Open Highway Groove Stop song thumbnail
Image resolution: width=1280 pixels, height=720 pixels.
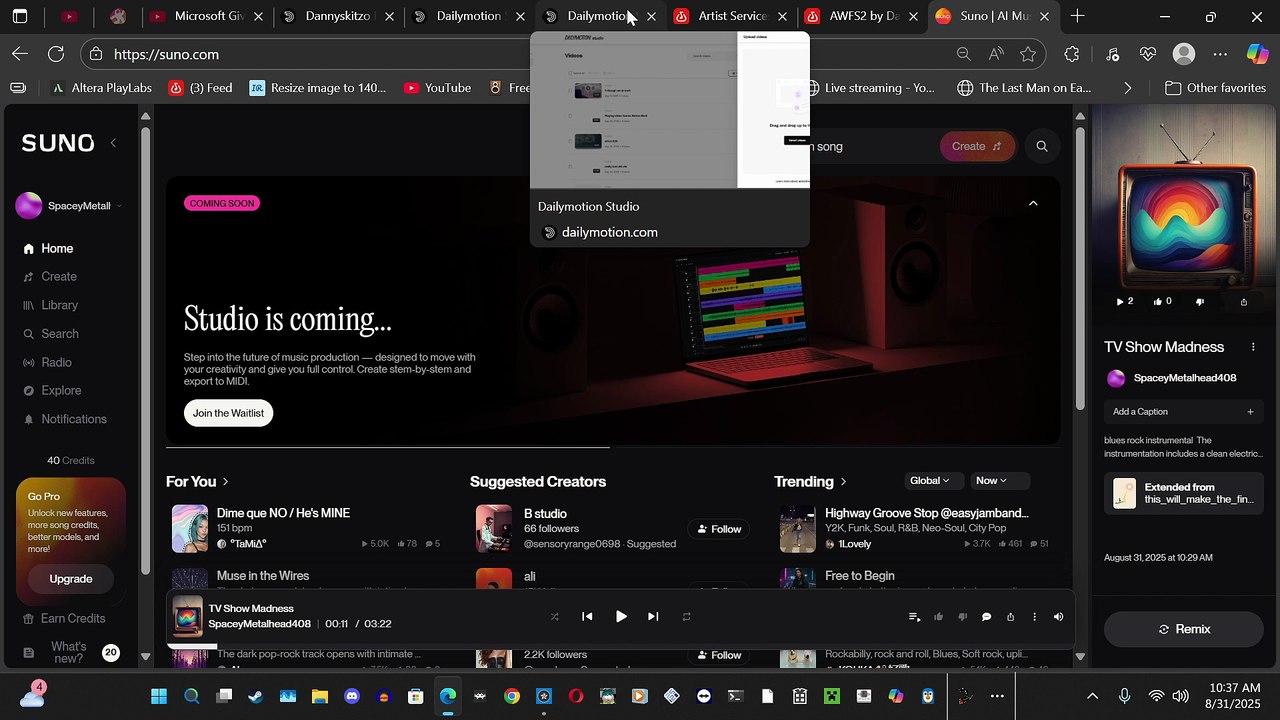coord(798,528)
